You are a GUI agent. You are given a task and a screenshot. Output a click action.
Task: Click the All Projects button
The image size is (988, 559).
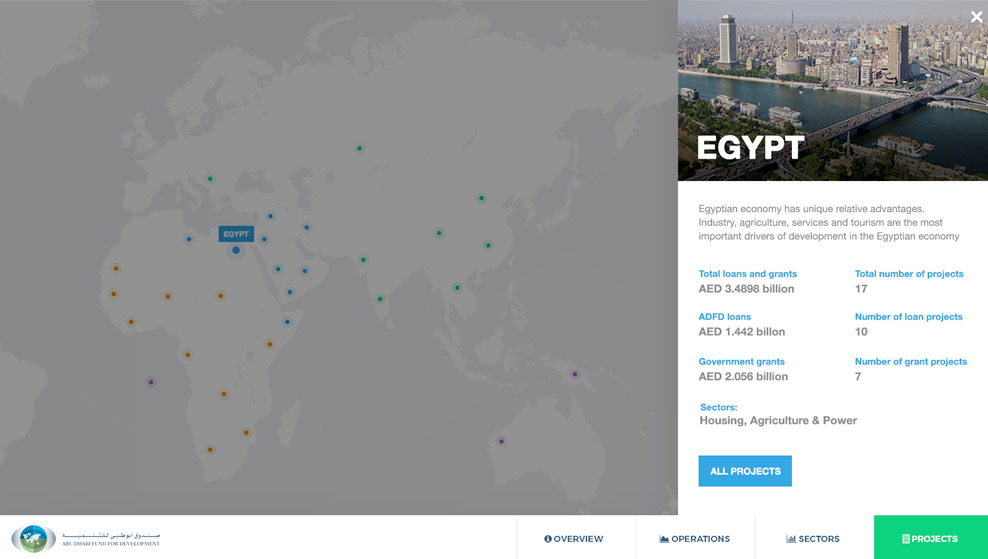click(745, 471)
